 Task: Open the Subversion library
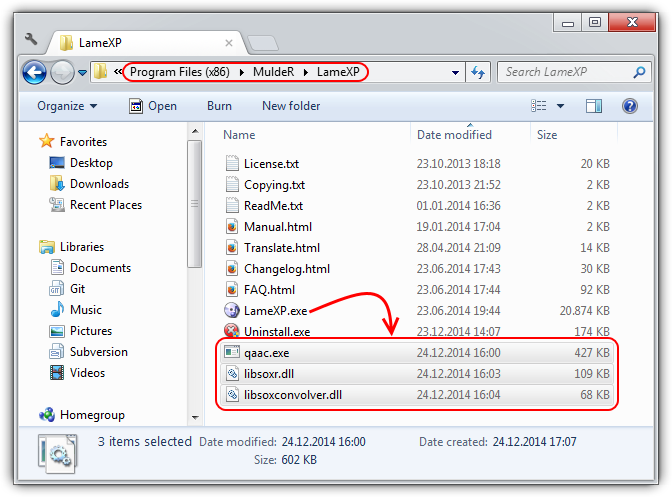(x=88, y=352)
